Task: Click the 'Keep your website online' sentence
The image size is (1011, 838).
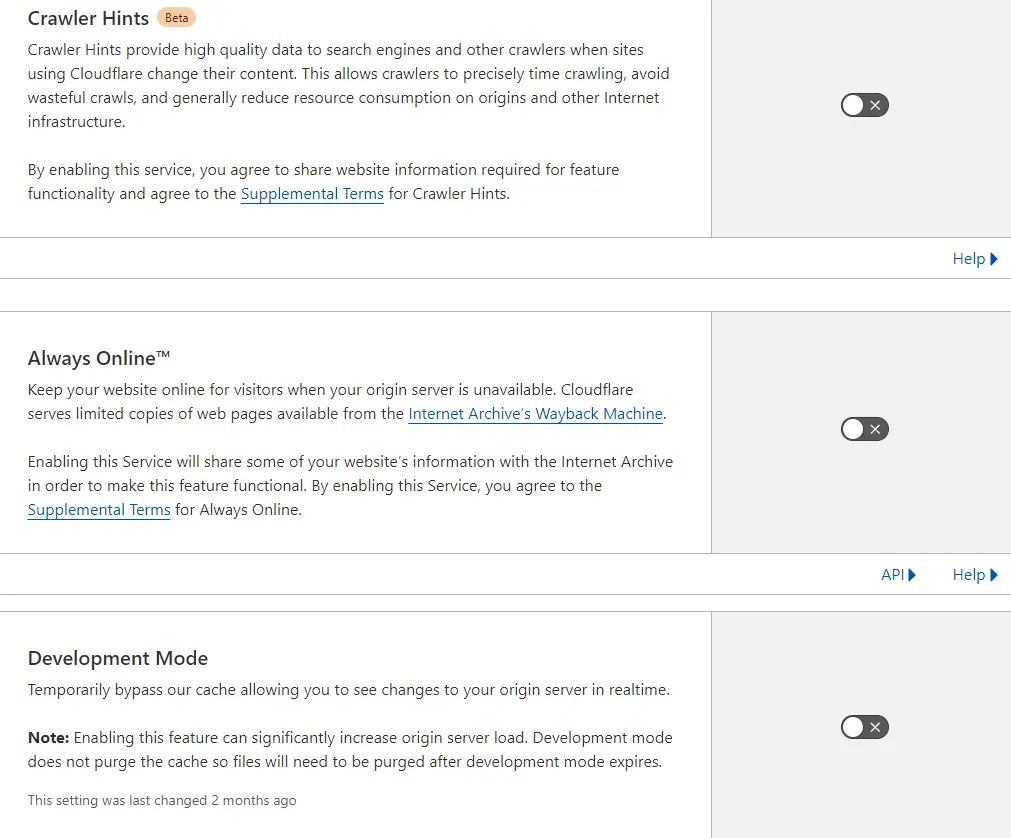Action: point(347,401)
